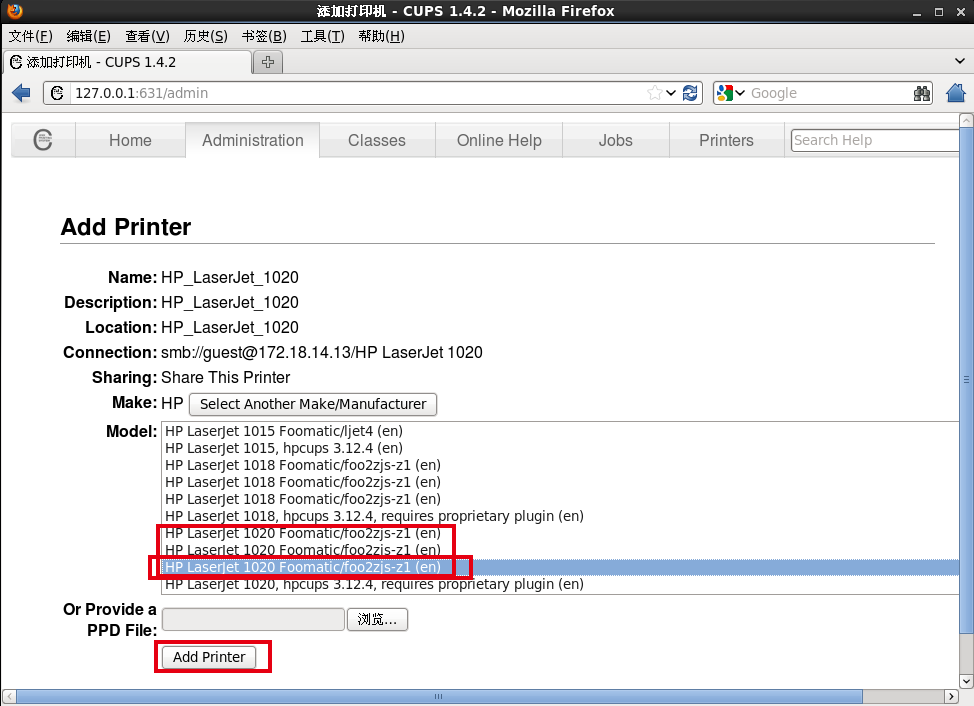Open a new tab with the plus icon
The height and width of the screenshot is (706, 974).
[268, 62]
